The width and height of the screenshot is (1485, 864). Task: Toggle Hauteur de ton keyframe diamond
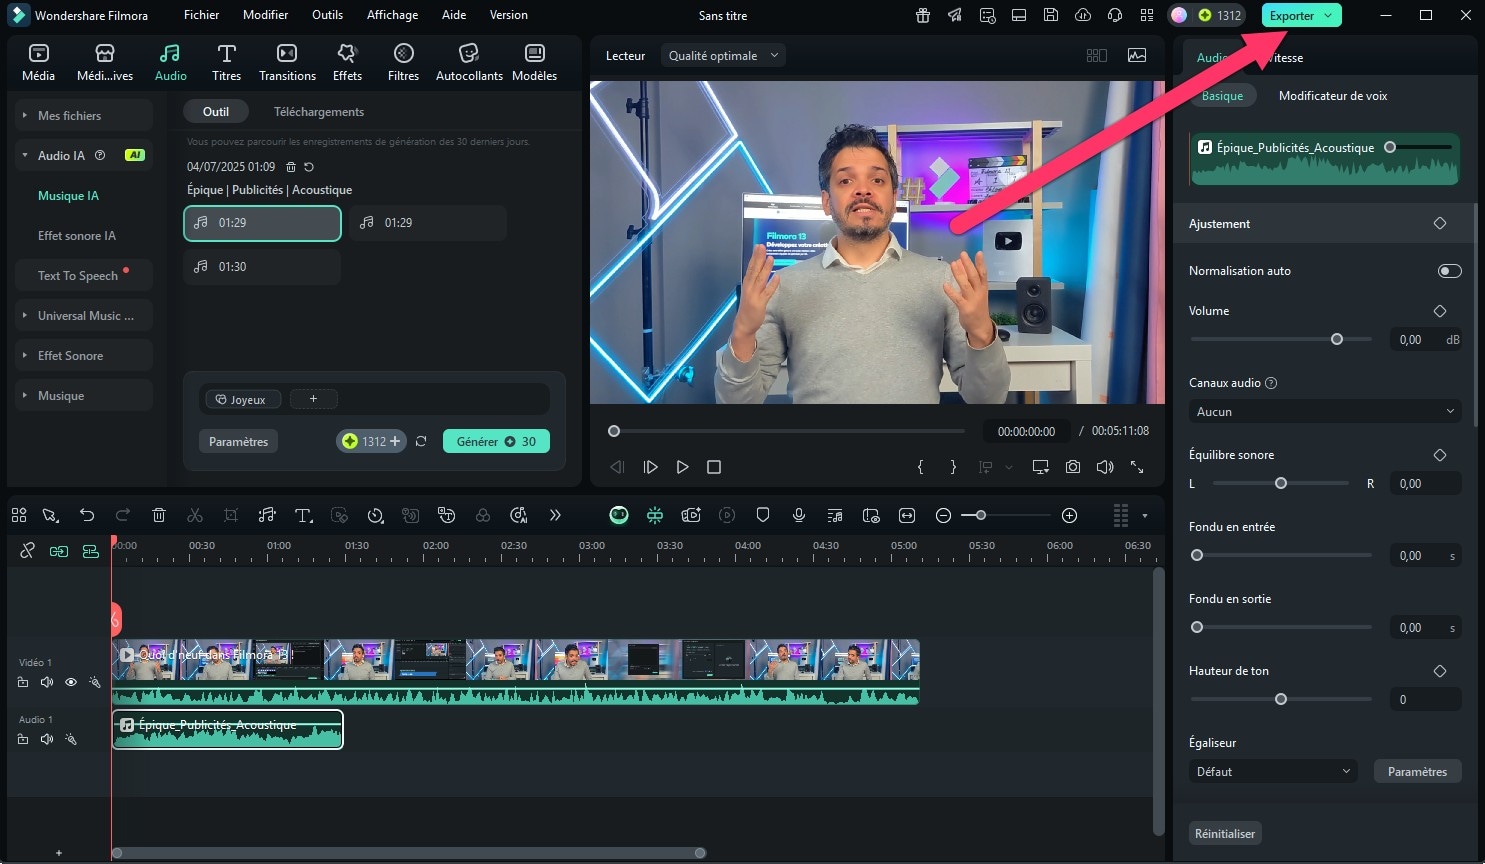pos(1440,671)
